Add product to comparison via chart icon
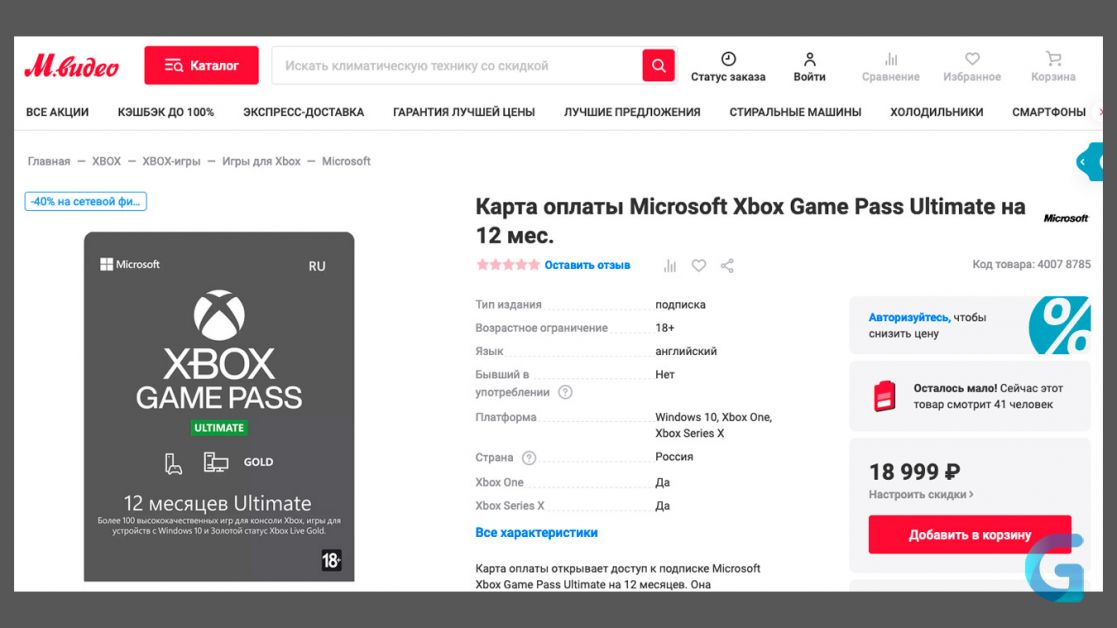 (670, 266)
